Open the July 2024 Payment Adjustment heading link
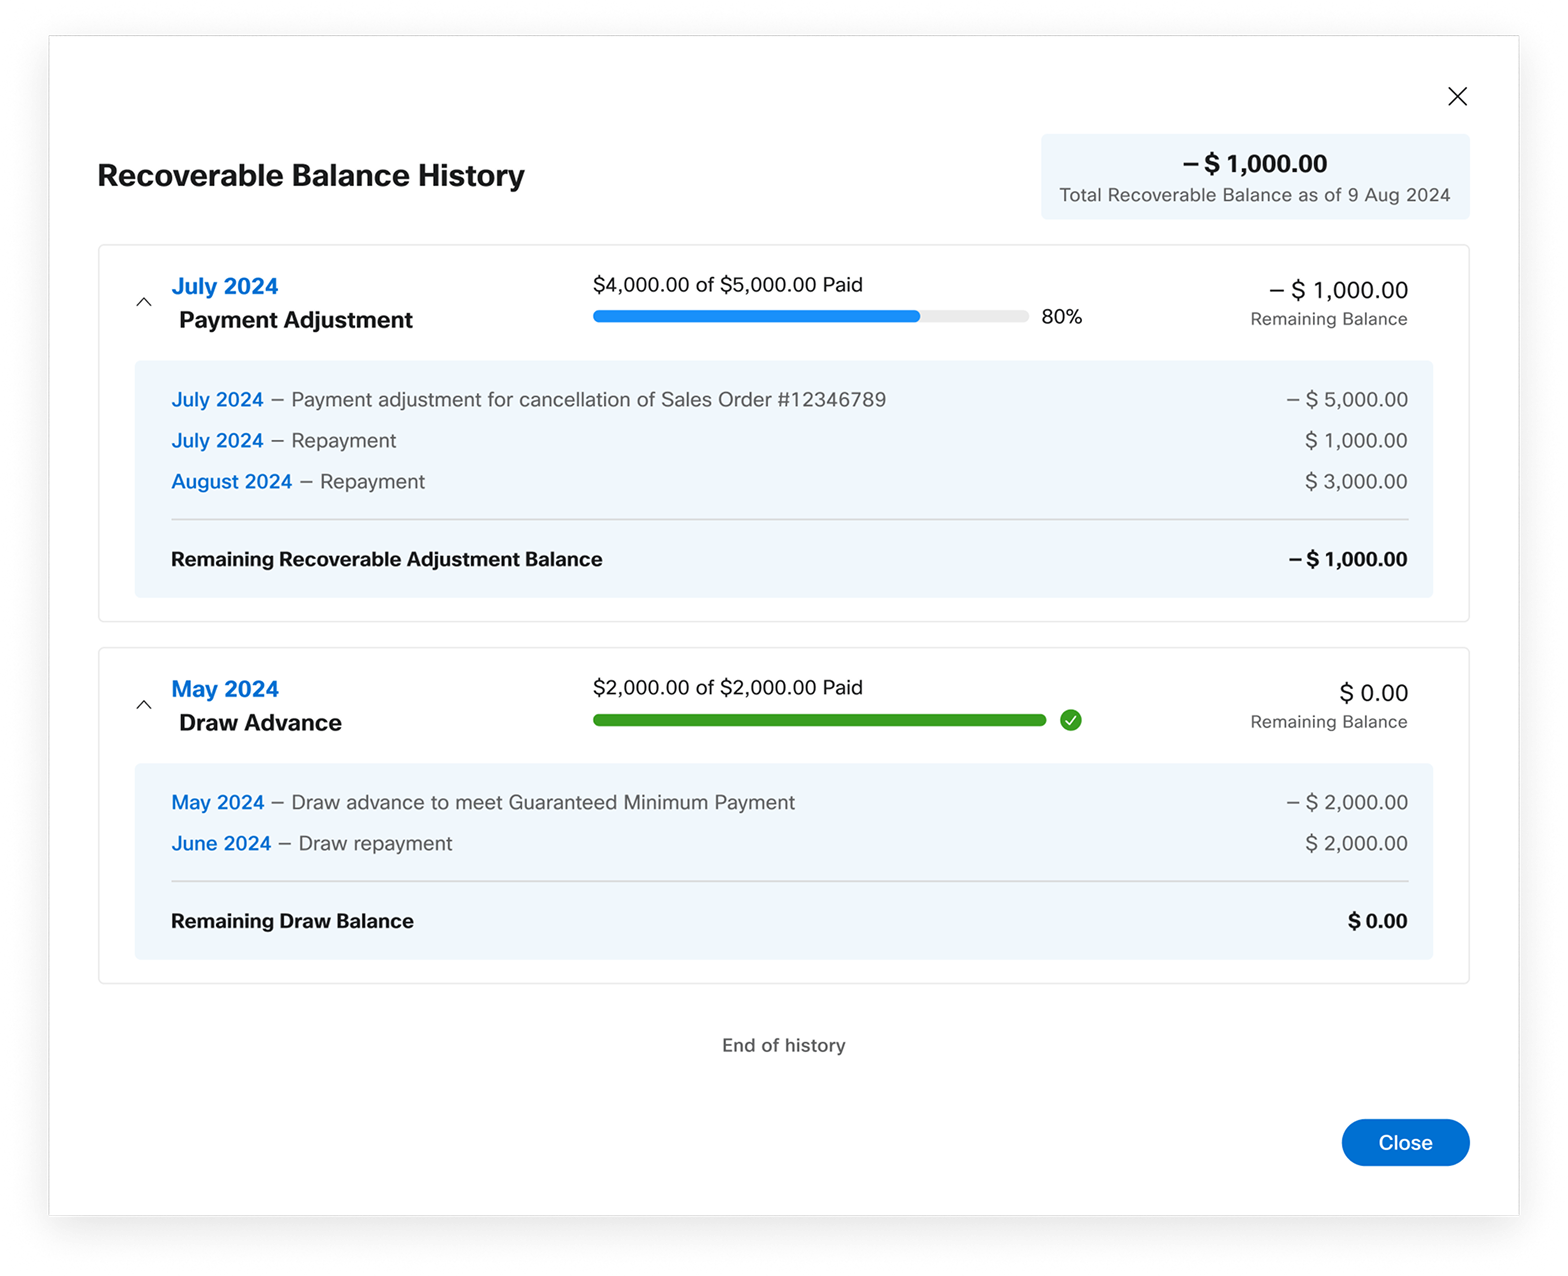Screen dimensions: 1568x1276 (x=225, y=286)
